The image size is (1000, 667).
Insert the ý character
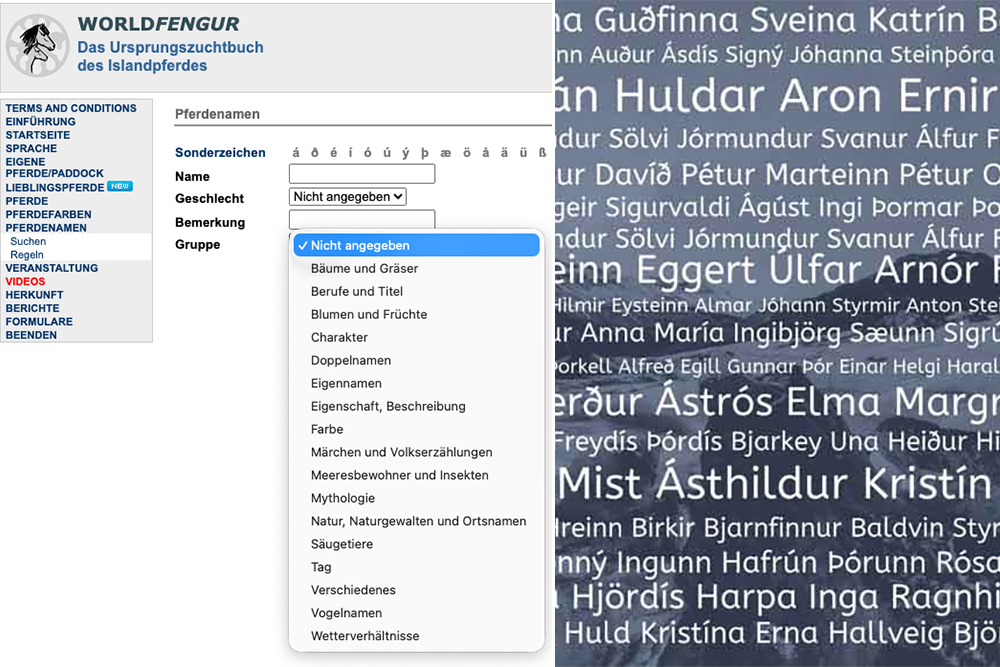click(x=406, y=153)
